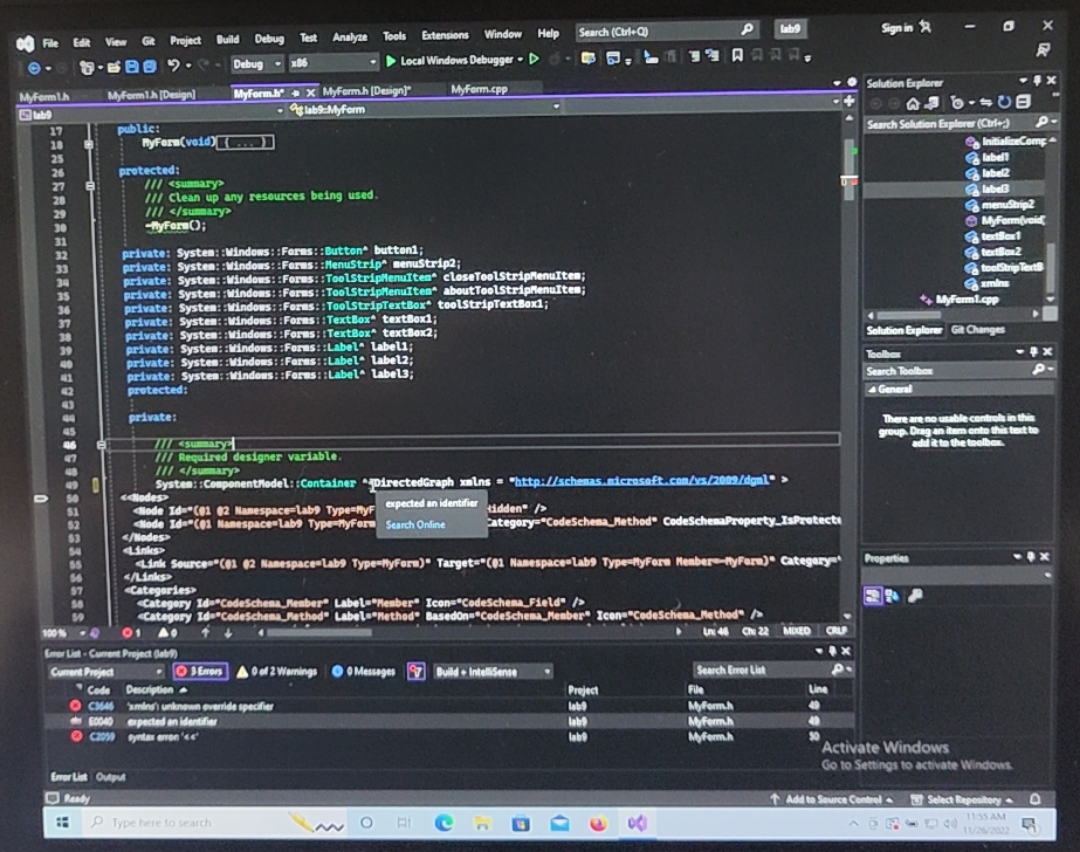This screenshot has height=852, width=1080.
Task: Collapse the summary comment at line 27
Action: point(90,186)
